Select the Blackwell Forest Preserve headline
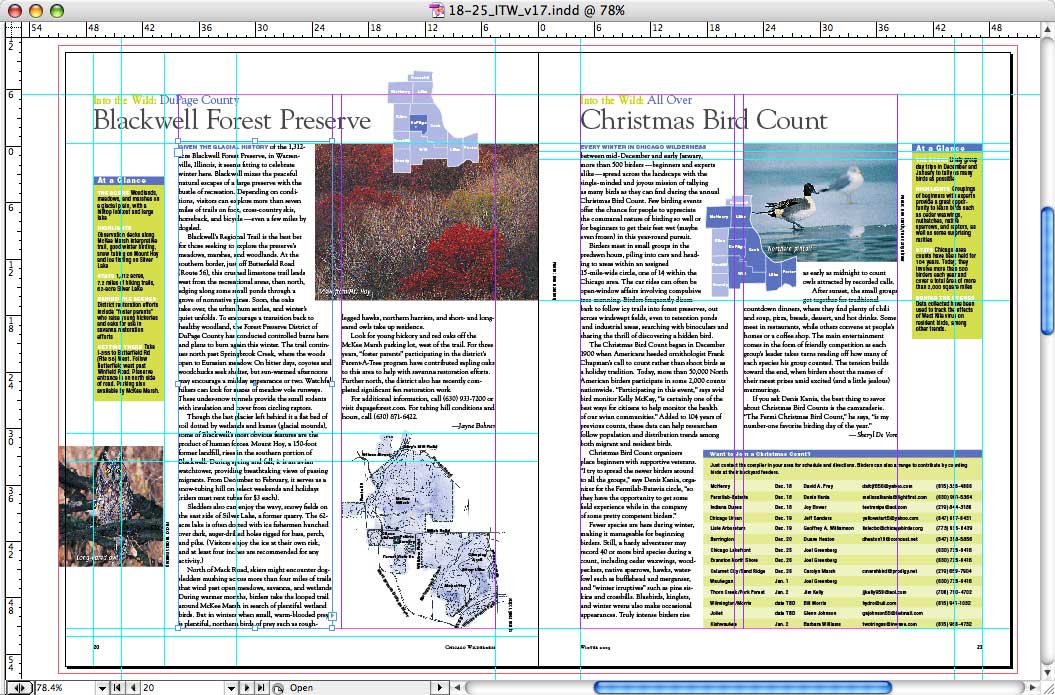1055x695 pixels. (232, 122)
